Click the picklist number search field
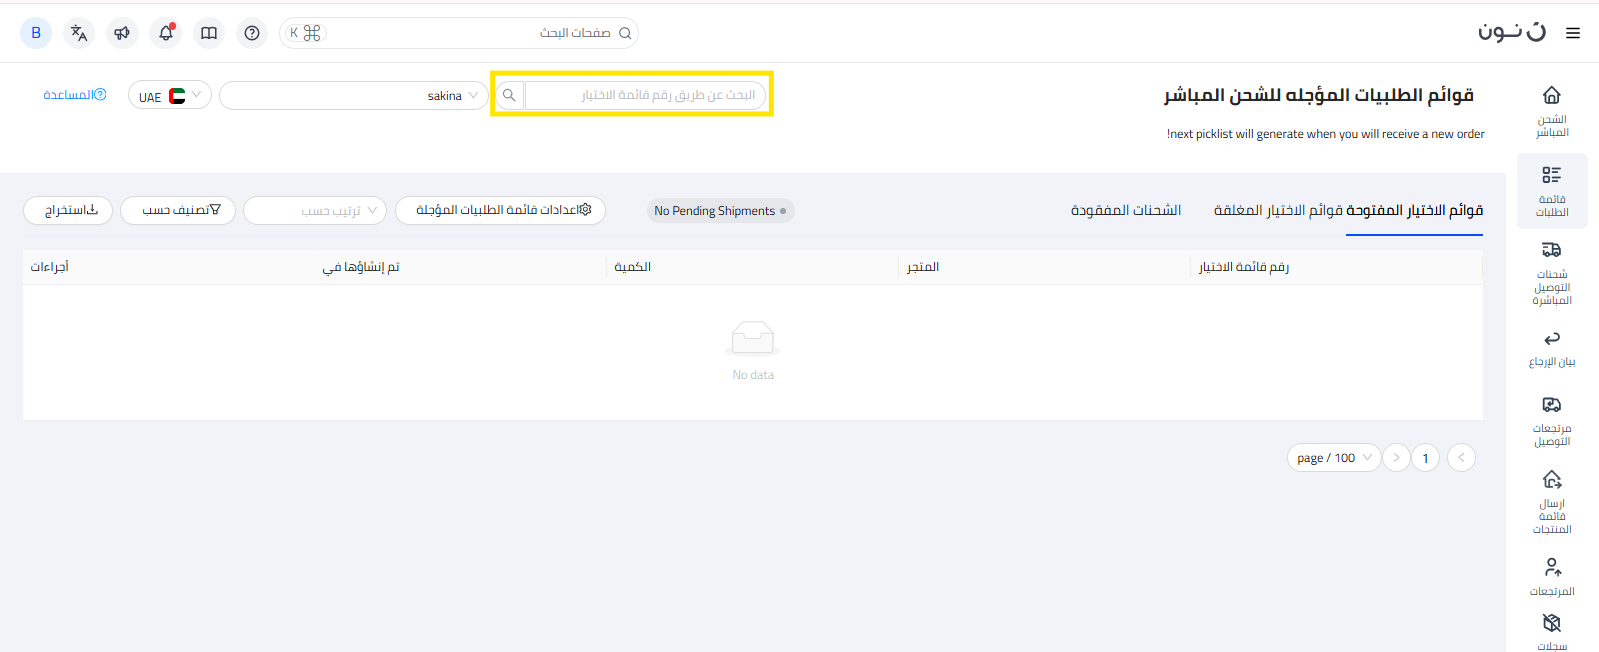The width and height of the screenshot is (1599, 652). click(645, 95)
